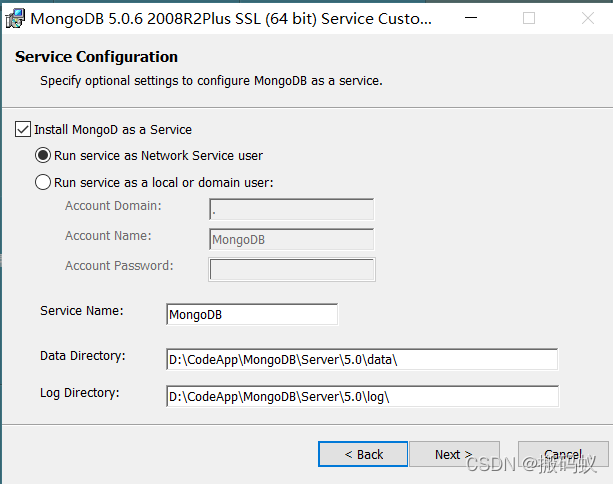The height and width of the screenshot is (484, 613).
Task: Click the Account Domain input field
Action: click(x=292, y=209)
